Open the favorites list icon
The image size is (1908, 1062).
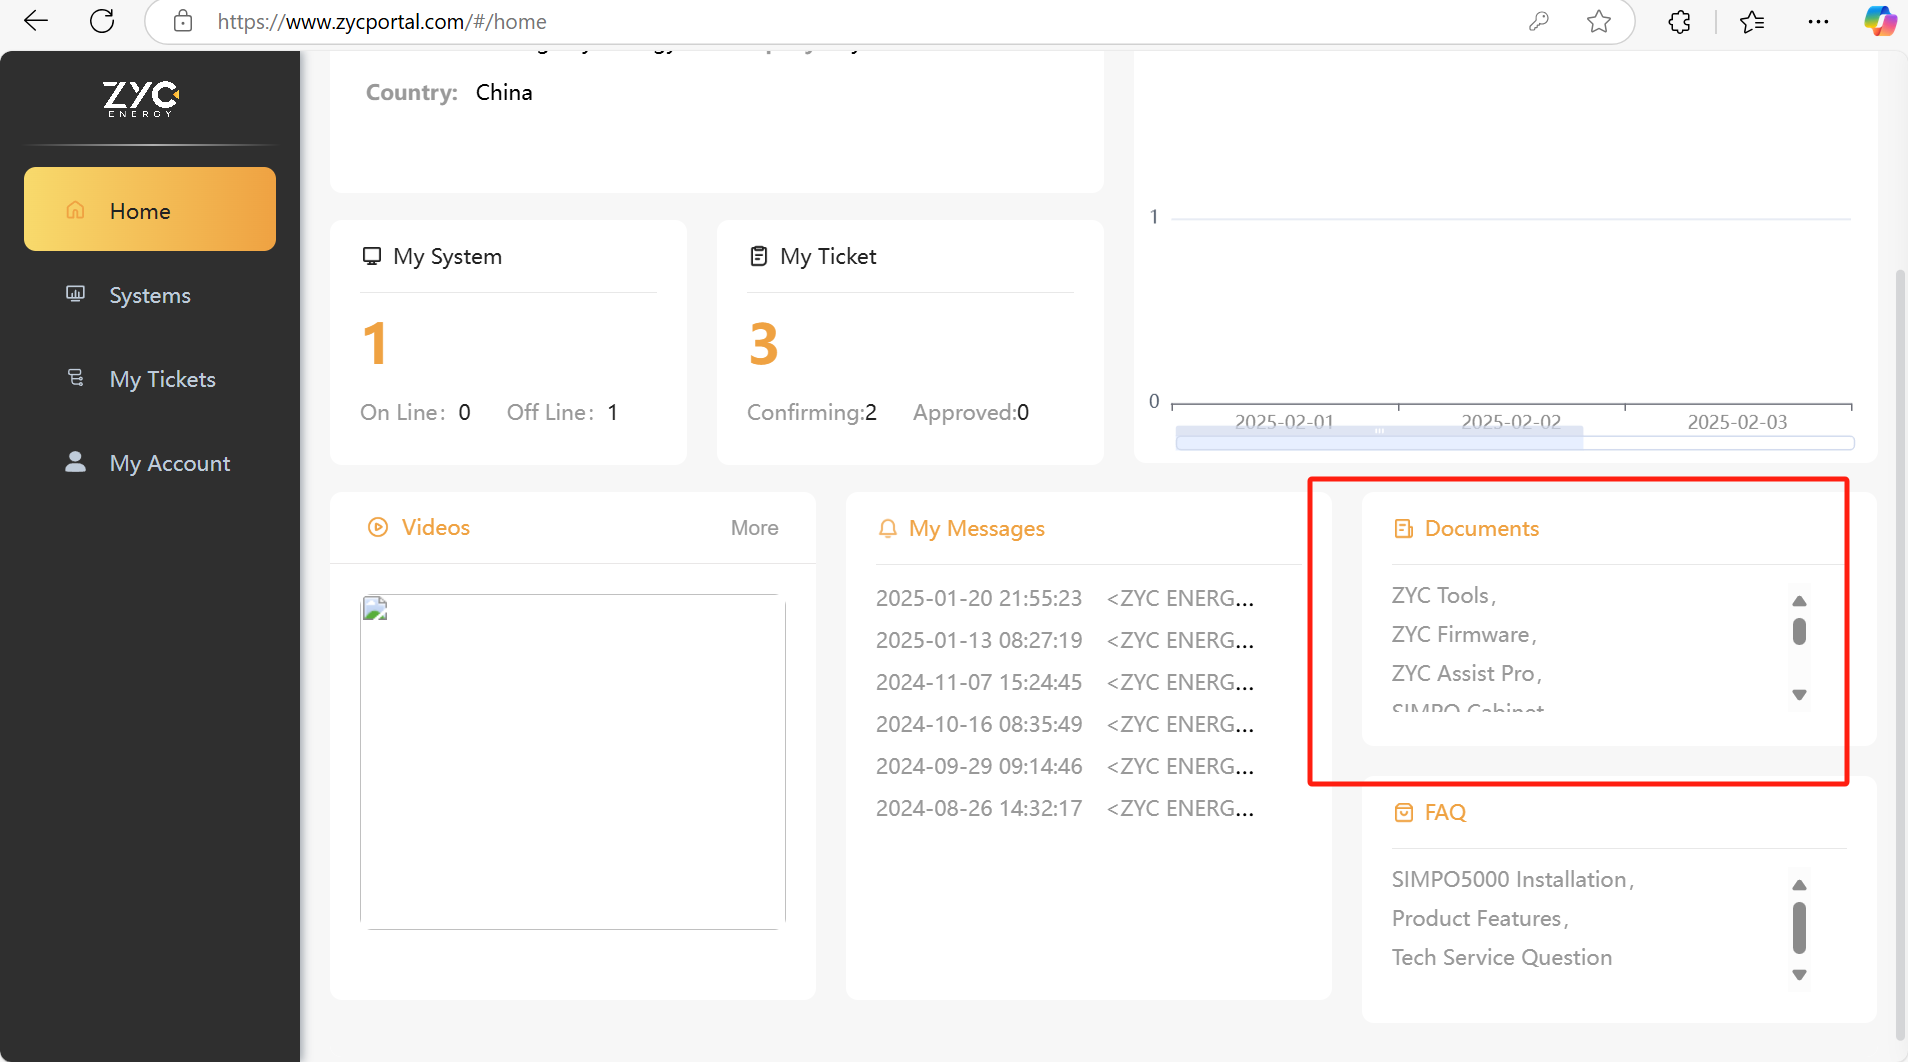(x=1751, y=21)
